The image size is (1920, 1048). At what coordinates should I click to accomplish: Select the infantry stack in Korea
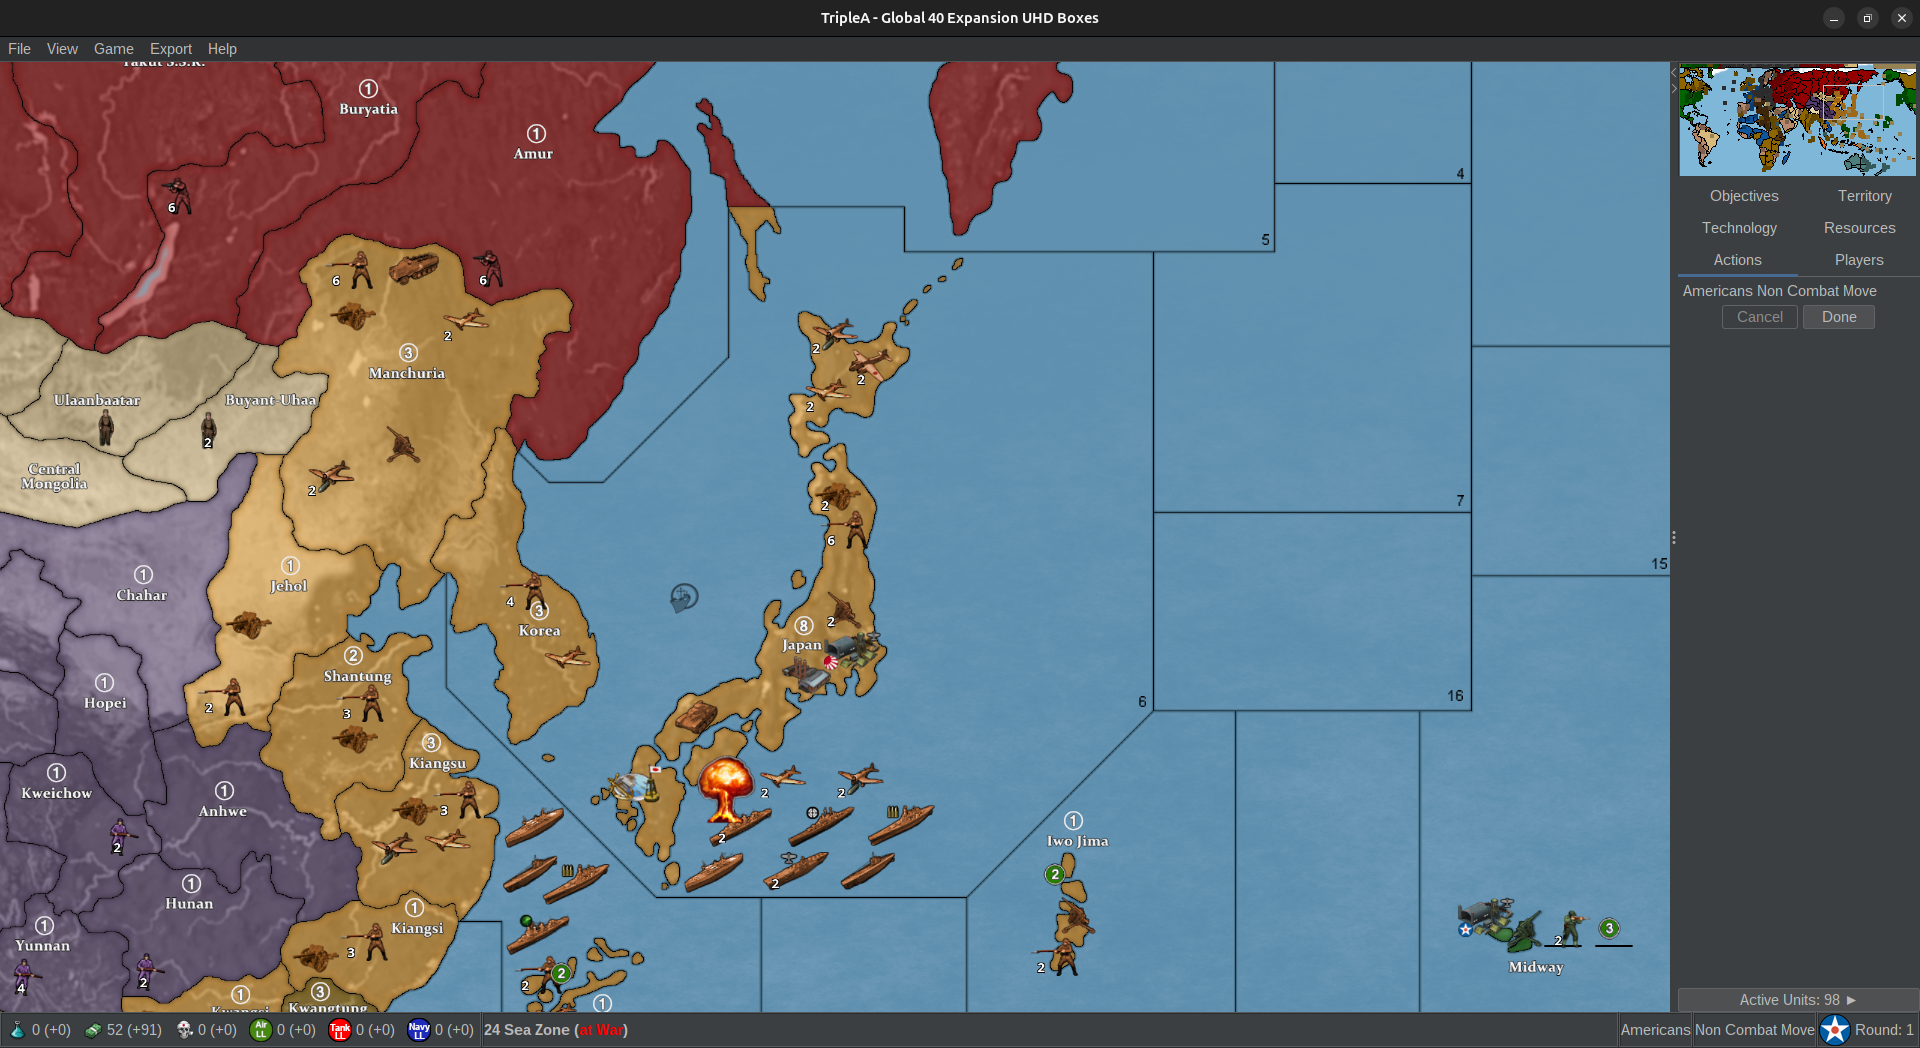[530, 592]
